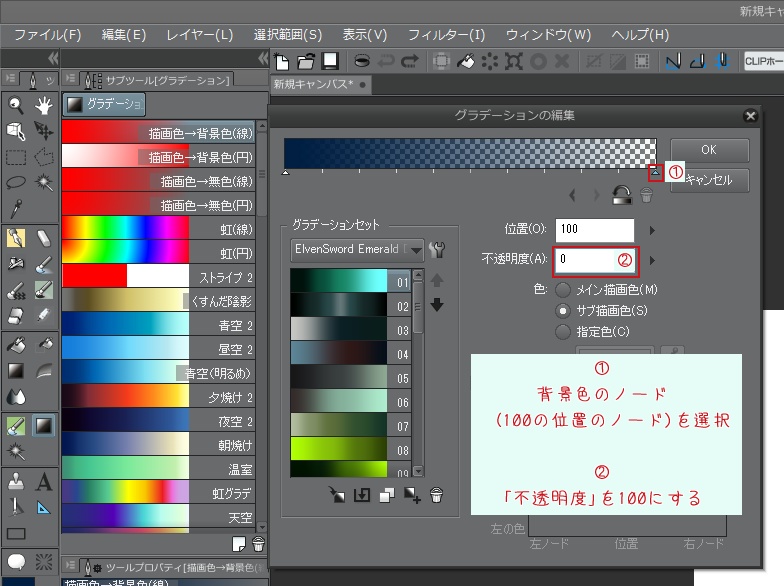Open the フィルター menu
This screenshot has height=586, width=784.
point(446,35)
